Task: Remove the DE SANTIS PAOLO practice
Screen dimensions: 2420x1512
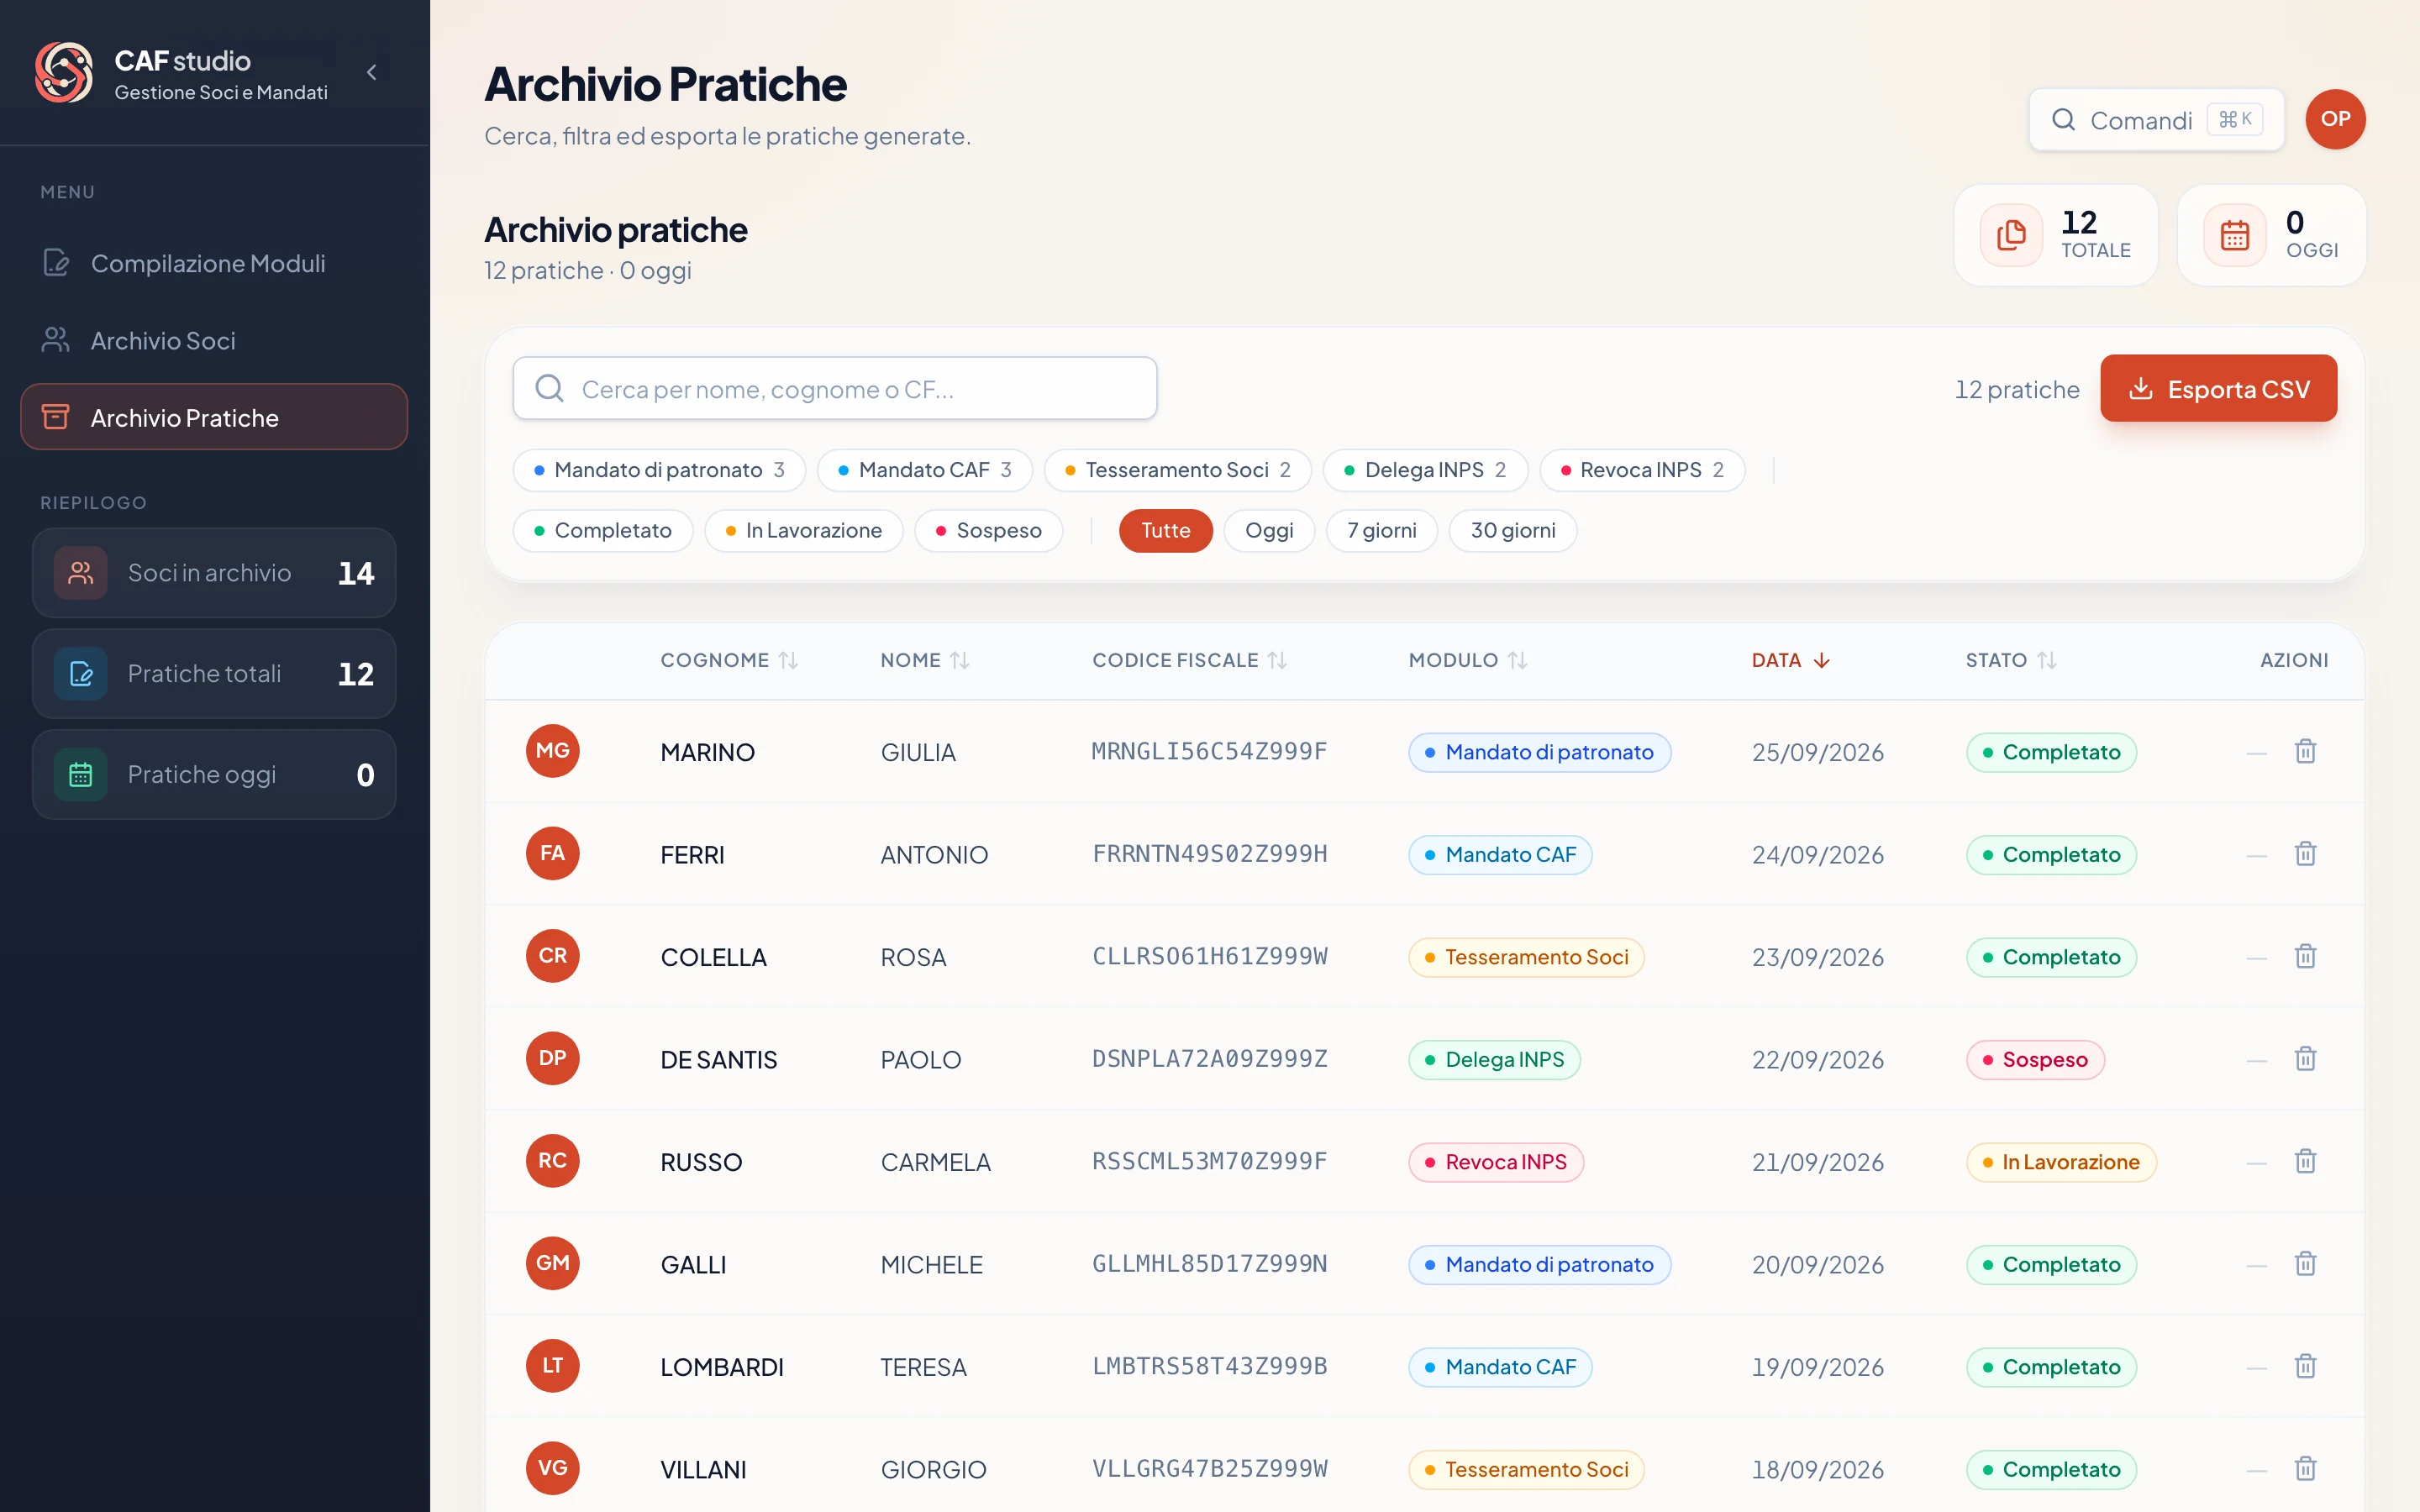Action: pos(2305,1059)
